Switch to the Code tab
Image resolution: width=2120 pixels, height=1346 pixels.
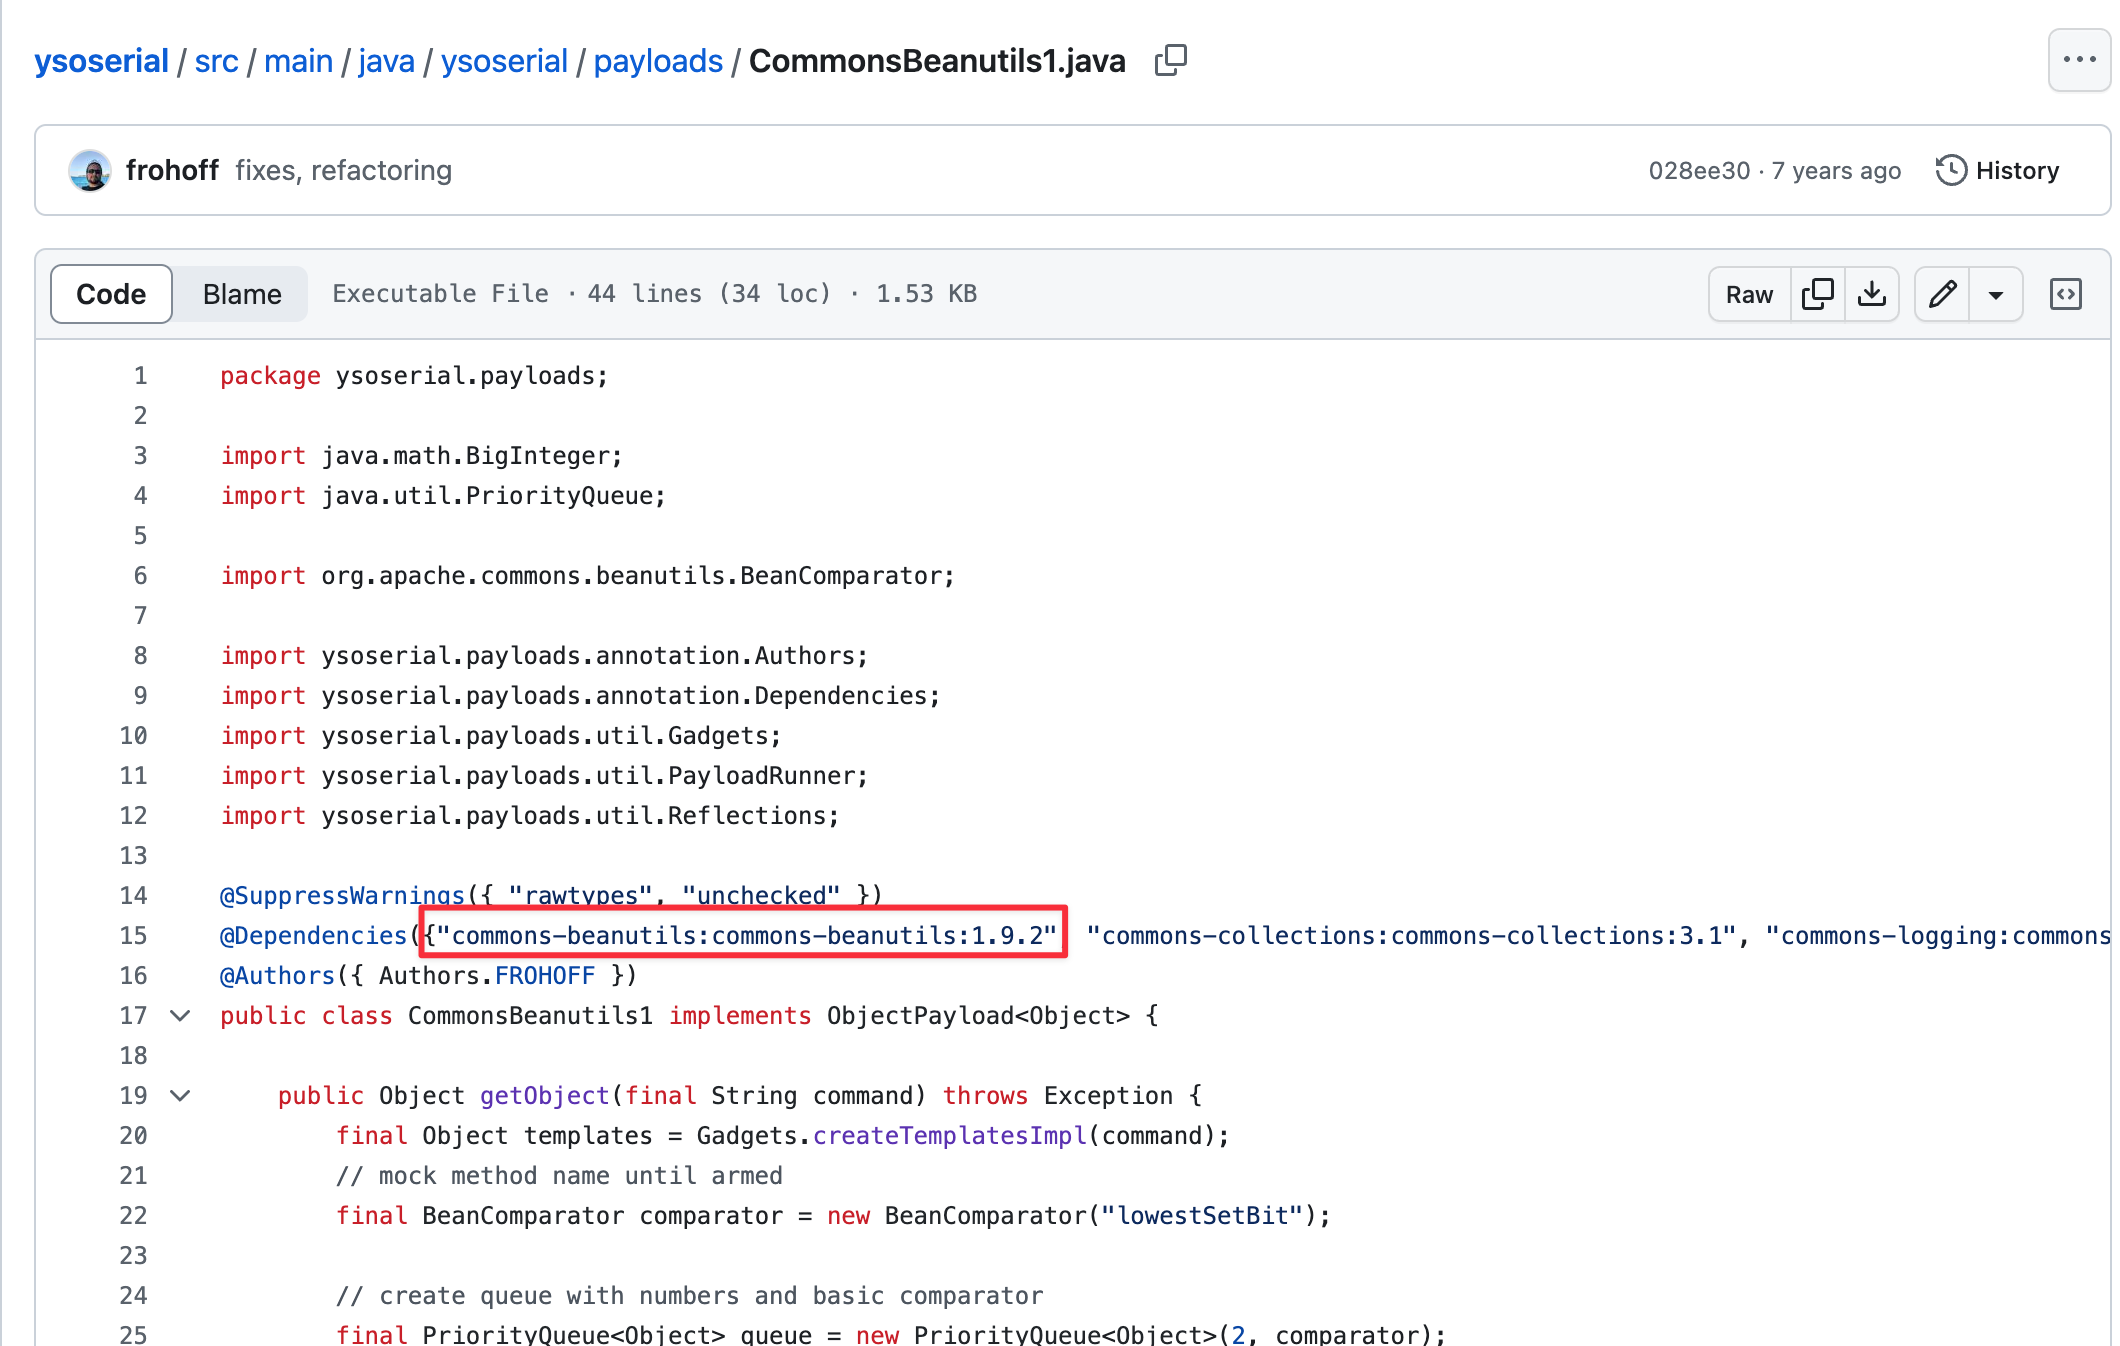pyautogui.click(x=111, y=294)
